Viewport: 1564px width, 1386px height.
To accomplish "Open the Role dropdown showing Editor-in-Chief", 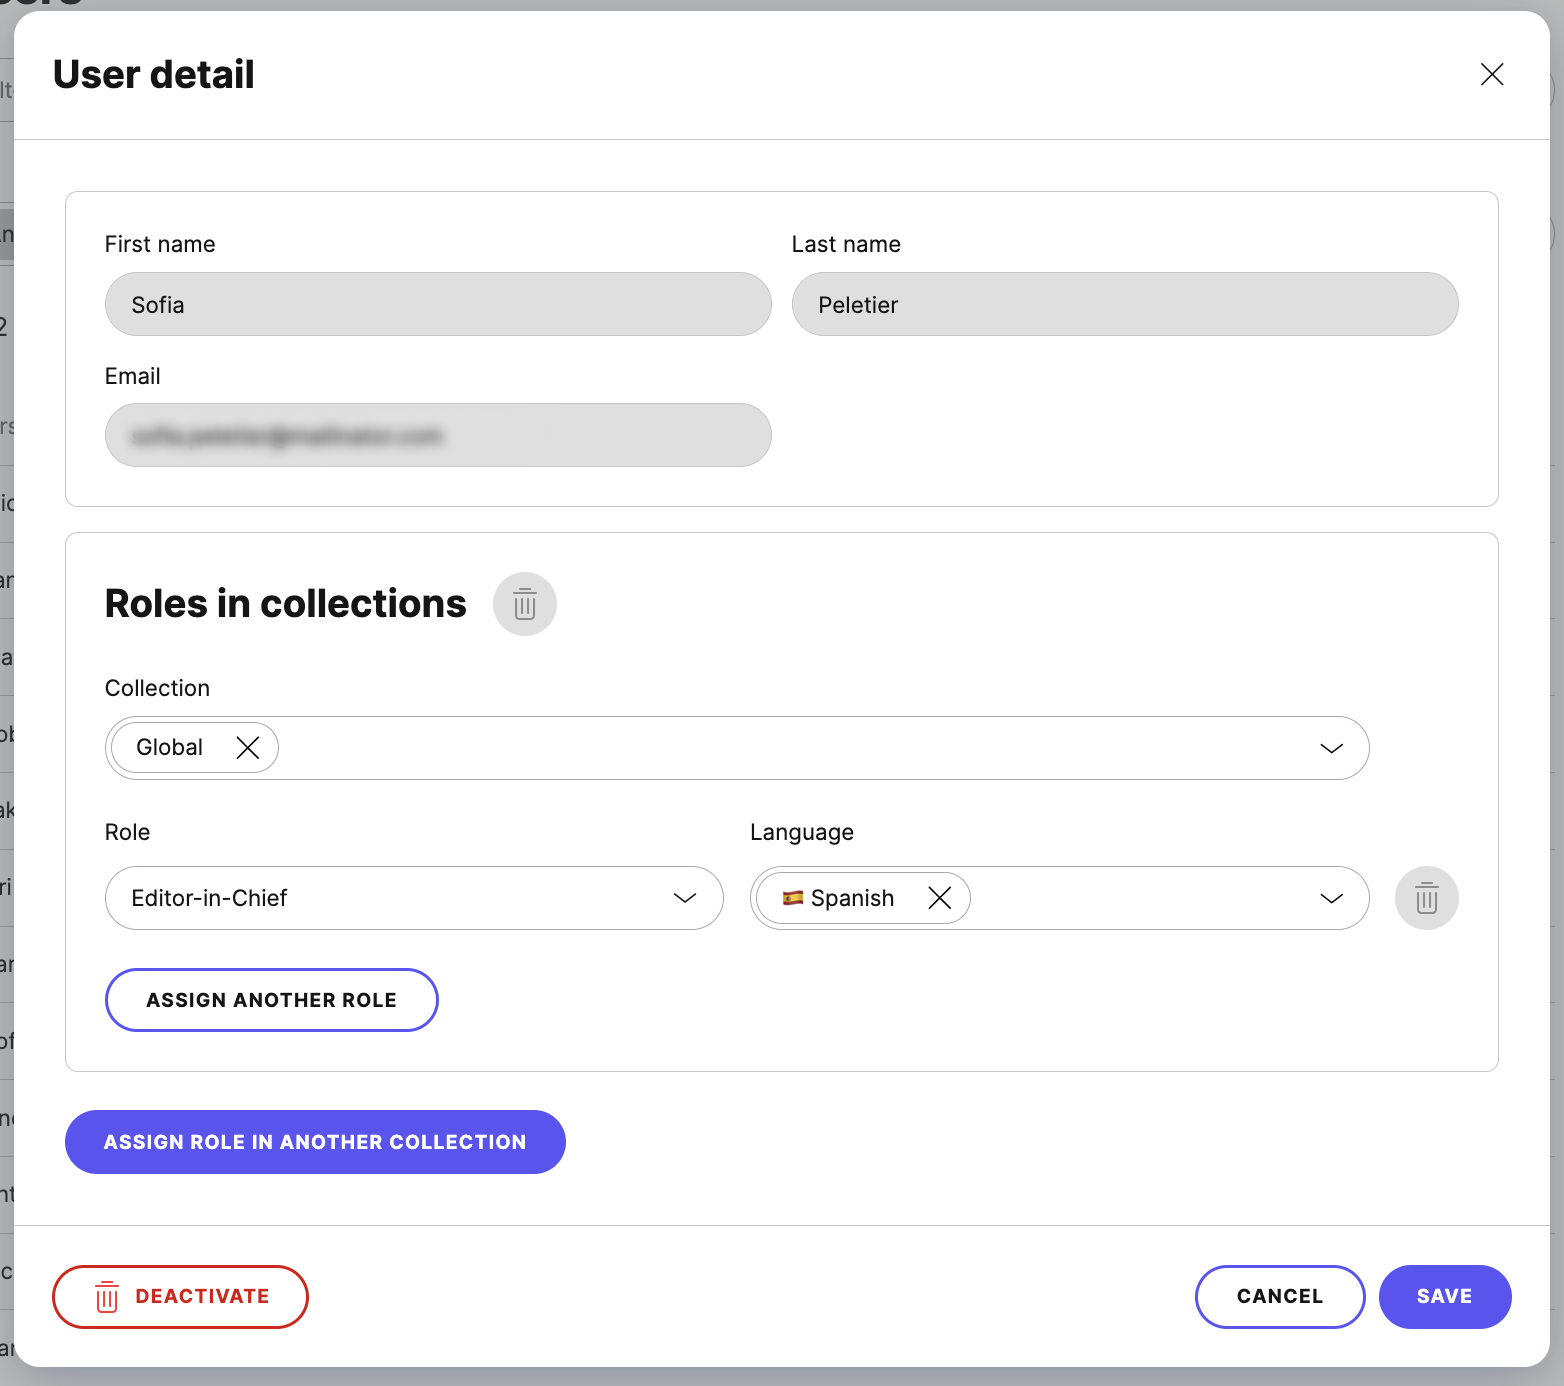I will pos(686,897).
